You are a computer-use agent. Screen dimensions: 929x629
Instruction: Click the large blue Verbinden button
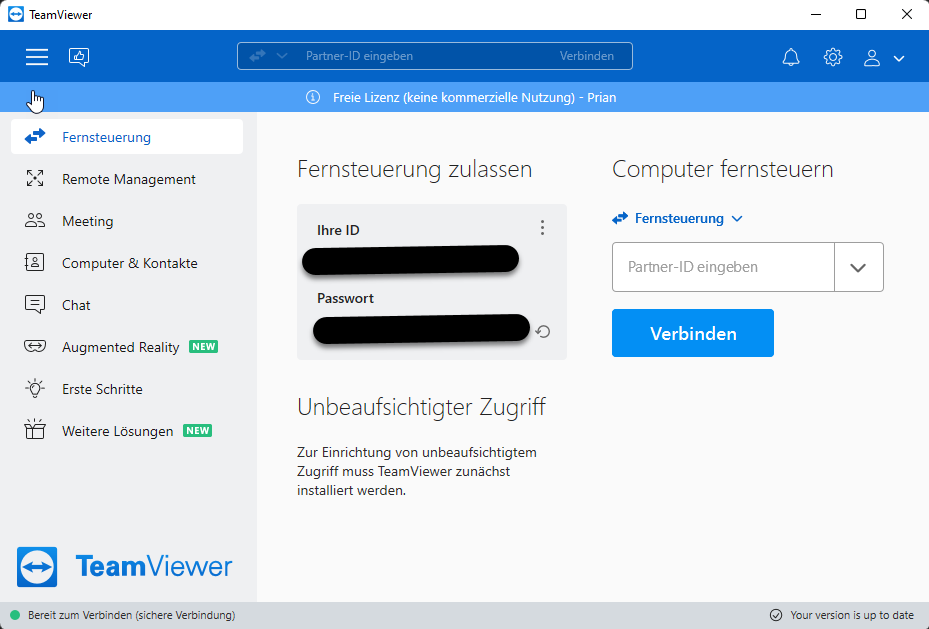[693, 333]
